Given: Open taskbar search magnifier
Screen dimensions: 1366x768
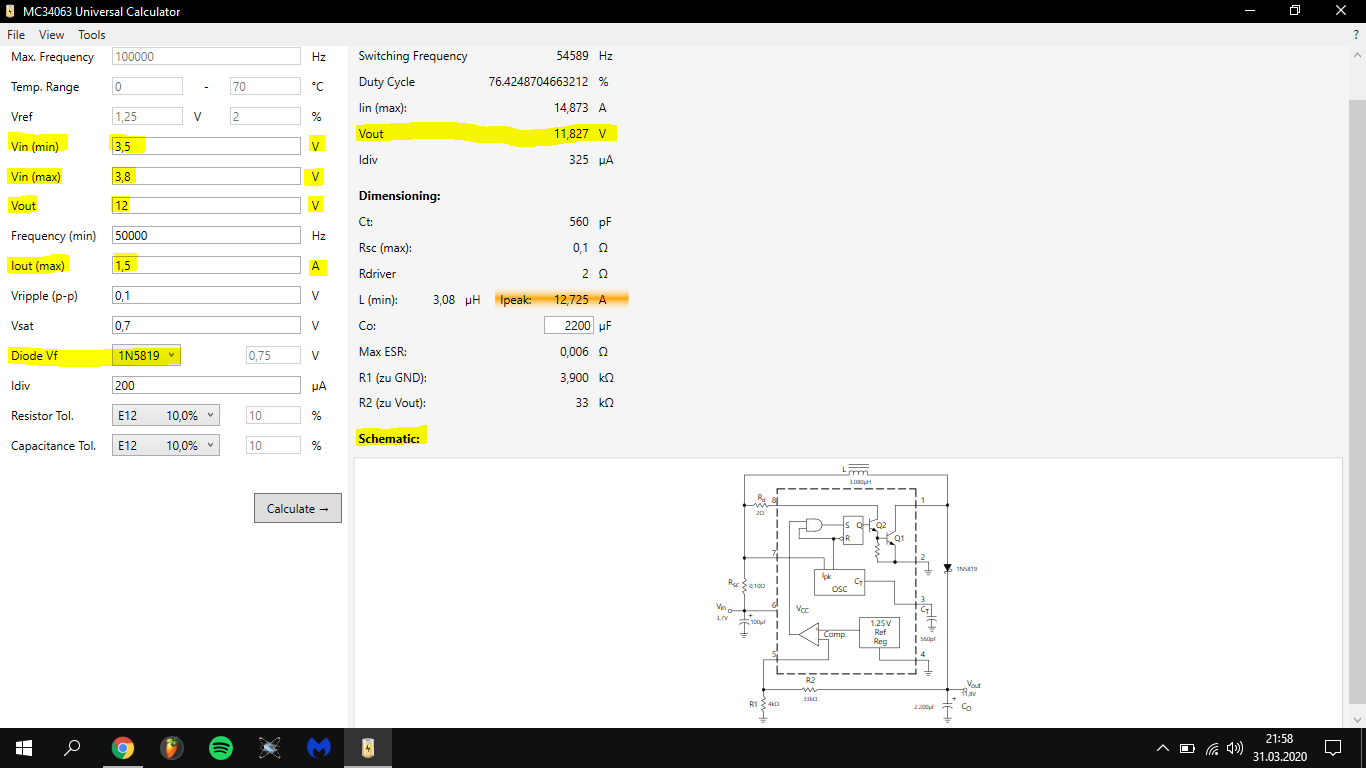Looking at the screenshot, I should tap(72, 747).
